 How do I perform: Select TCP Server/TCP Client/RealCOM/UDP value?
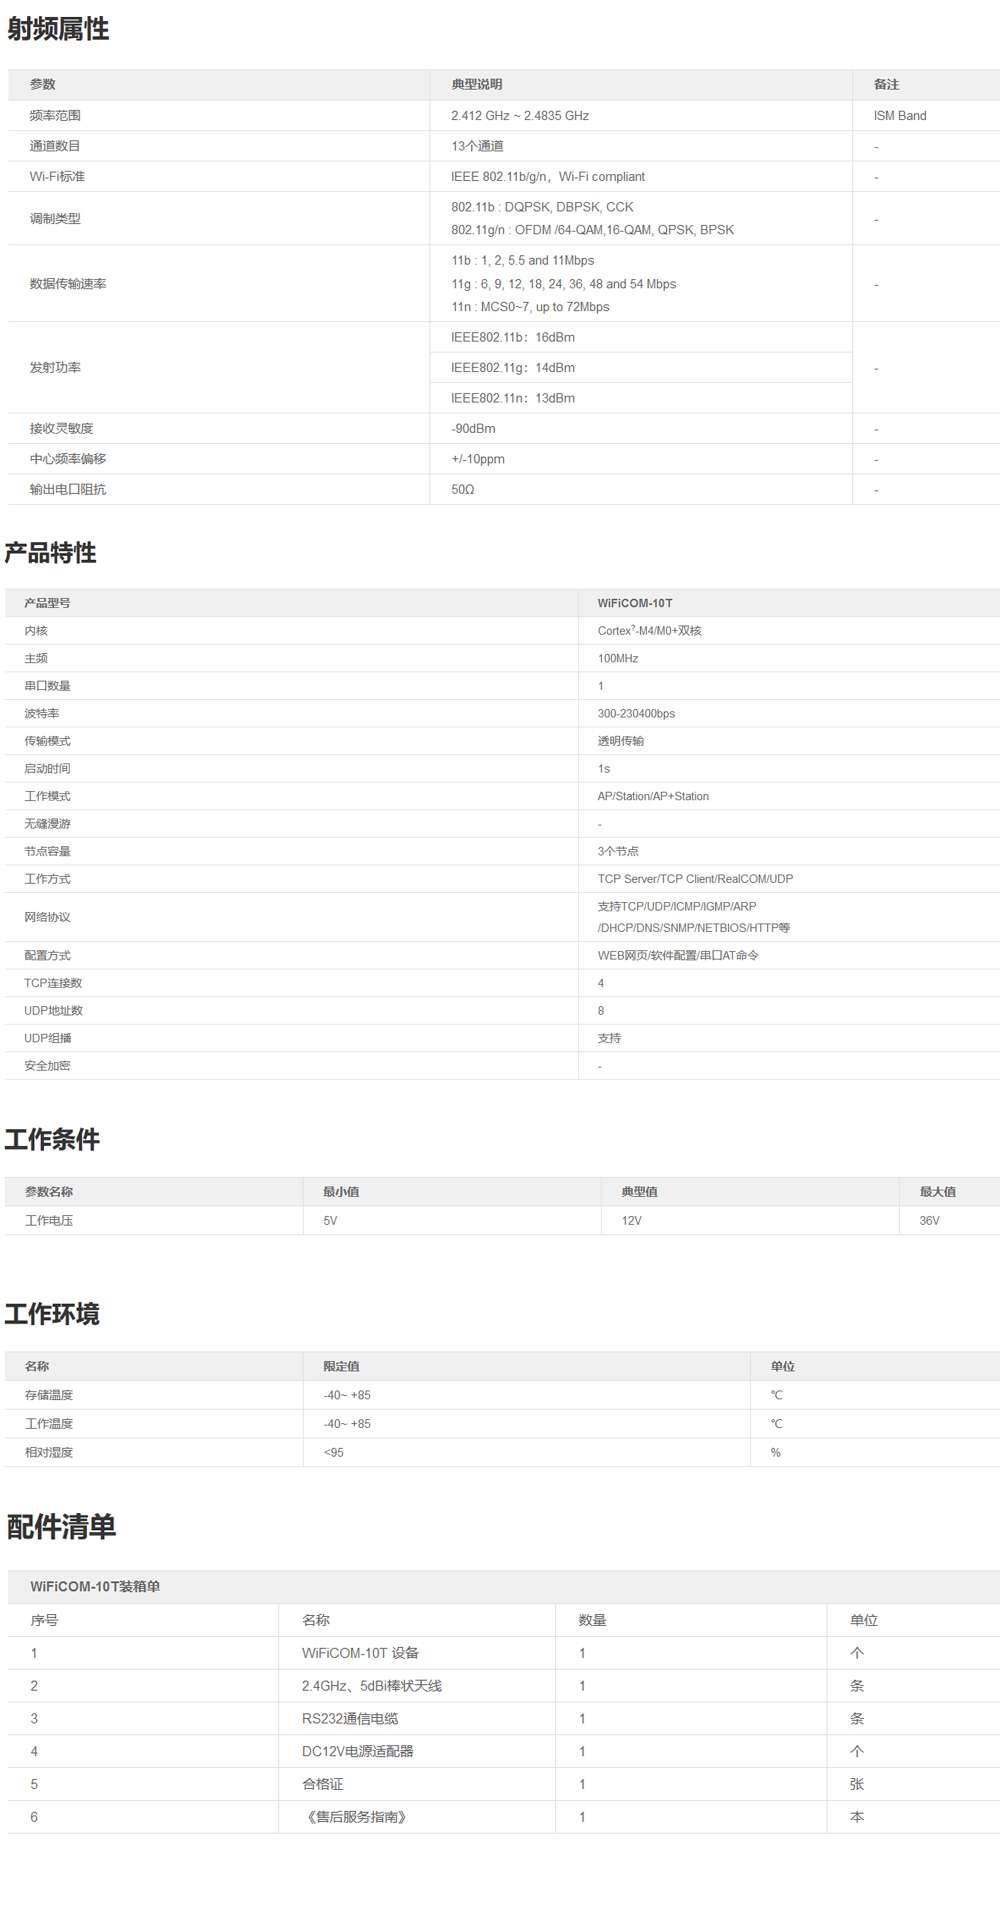pos(695,879)
